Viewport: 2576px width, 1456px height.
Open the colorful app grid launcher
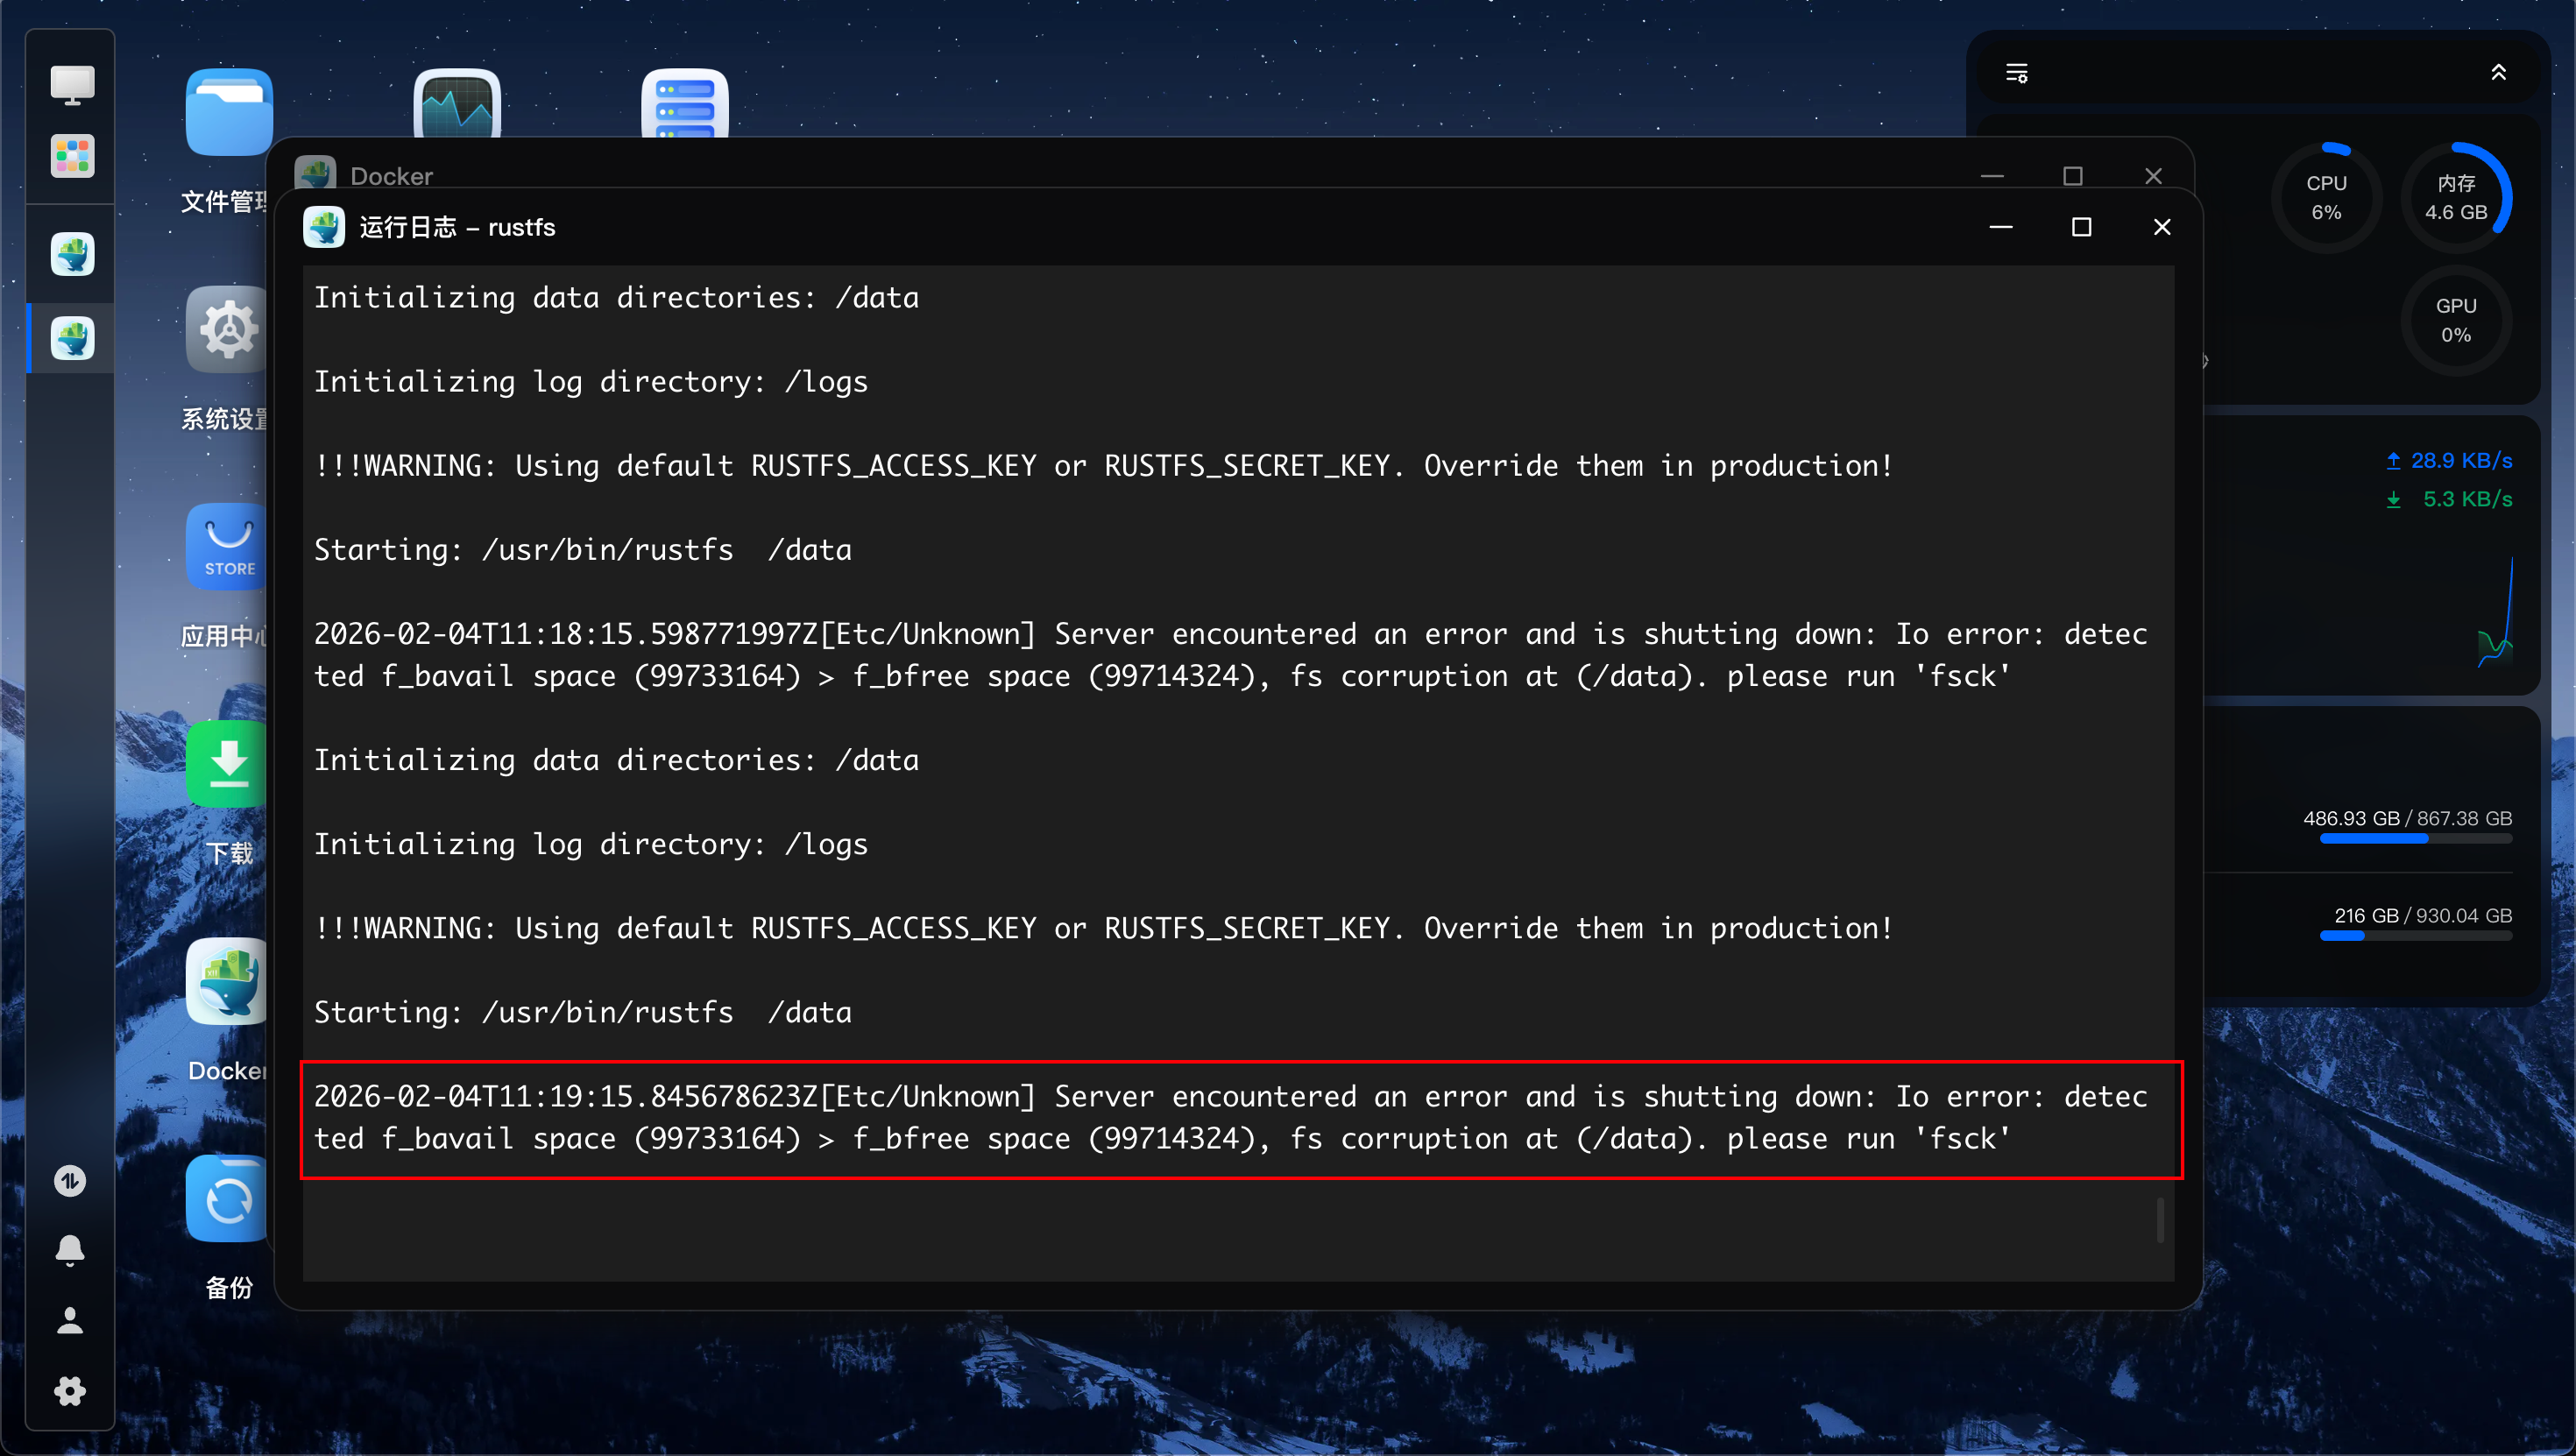72,156
